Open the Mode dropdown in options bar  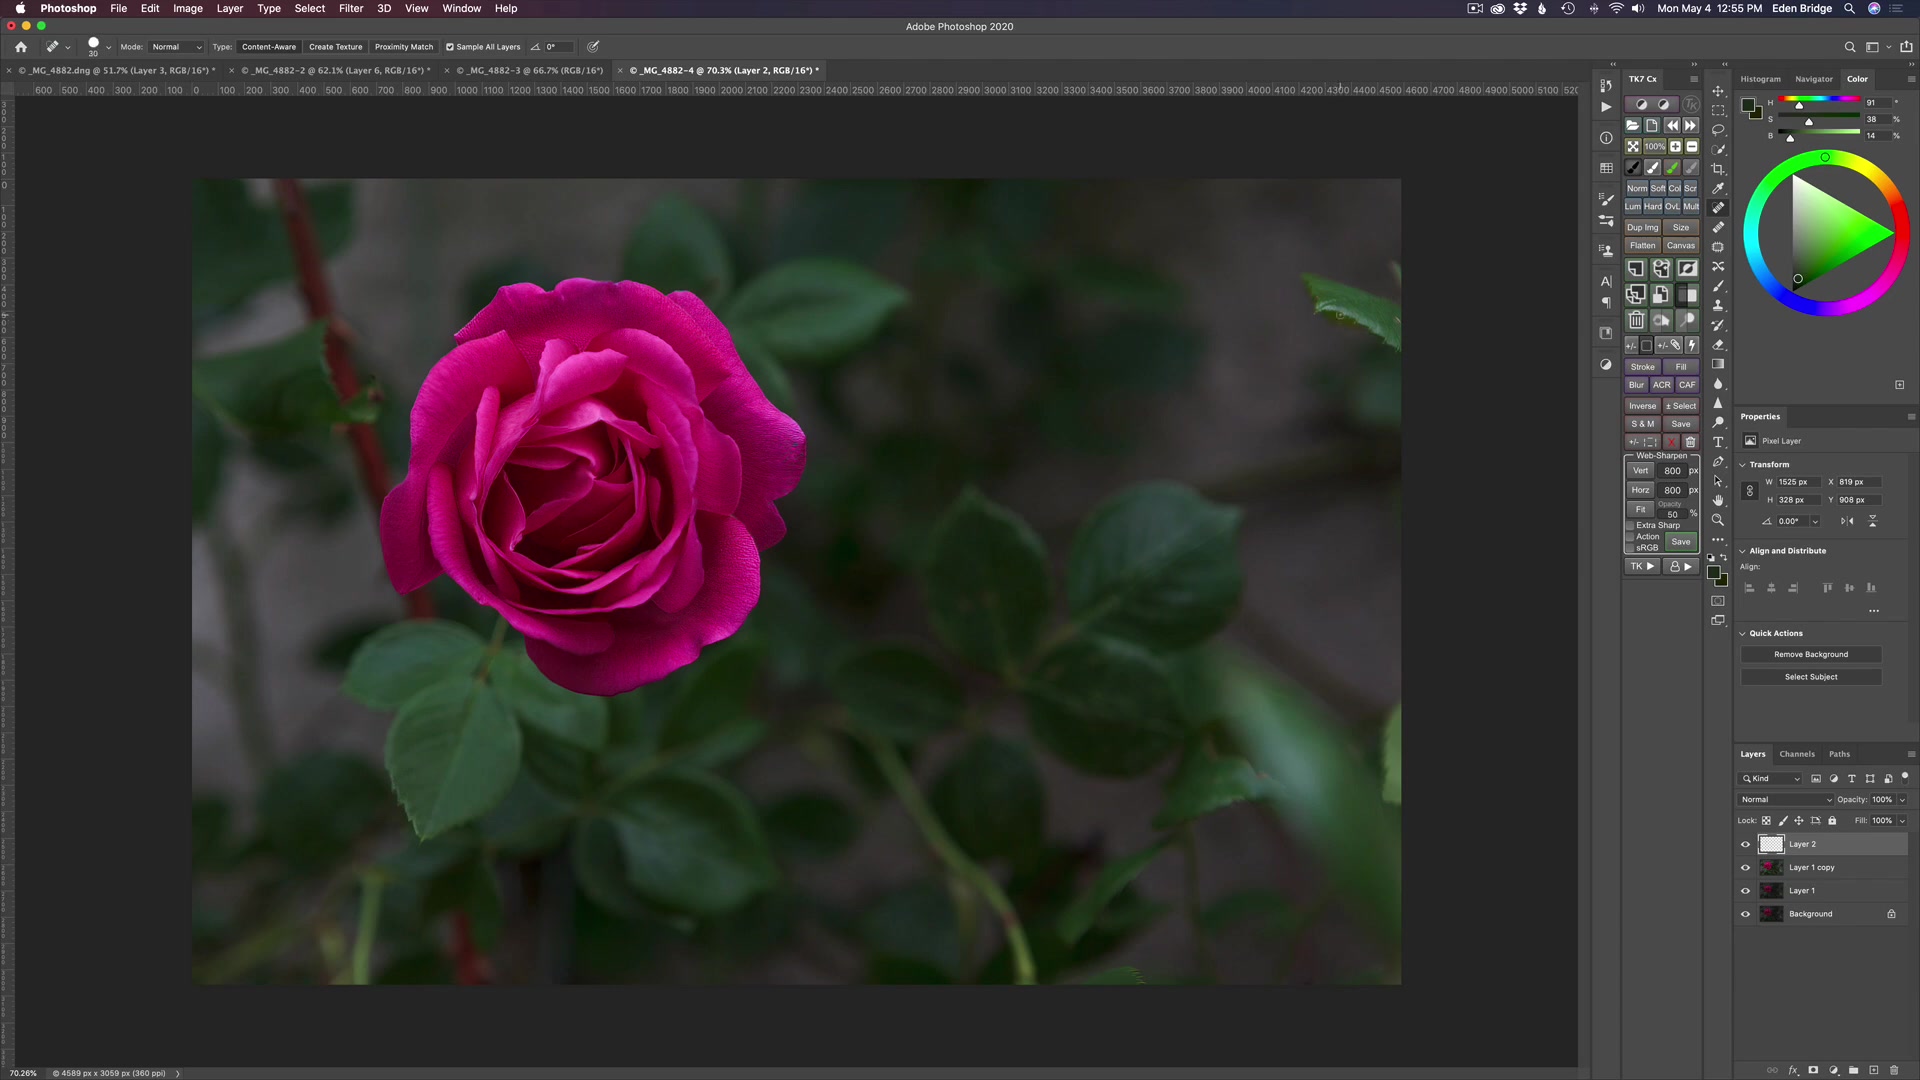[x=176, y=47]
